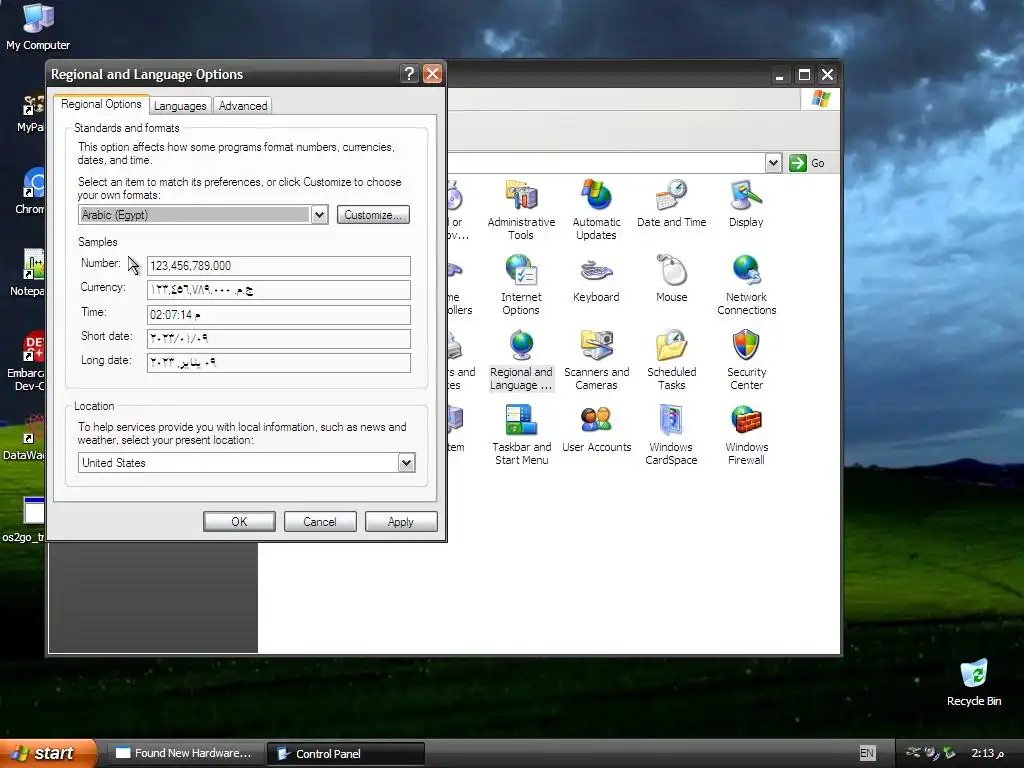Select My Computer desktop icon
This screenshot has height=768, width=1024.
[x=38, y=27]
